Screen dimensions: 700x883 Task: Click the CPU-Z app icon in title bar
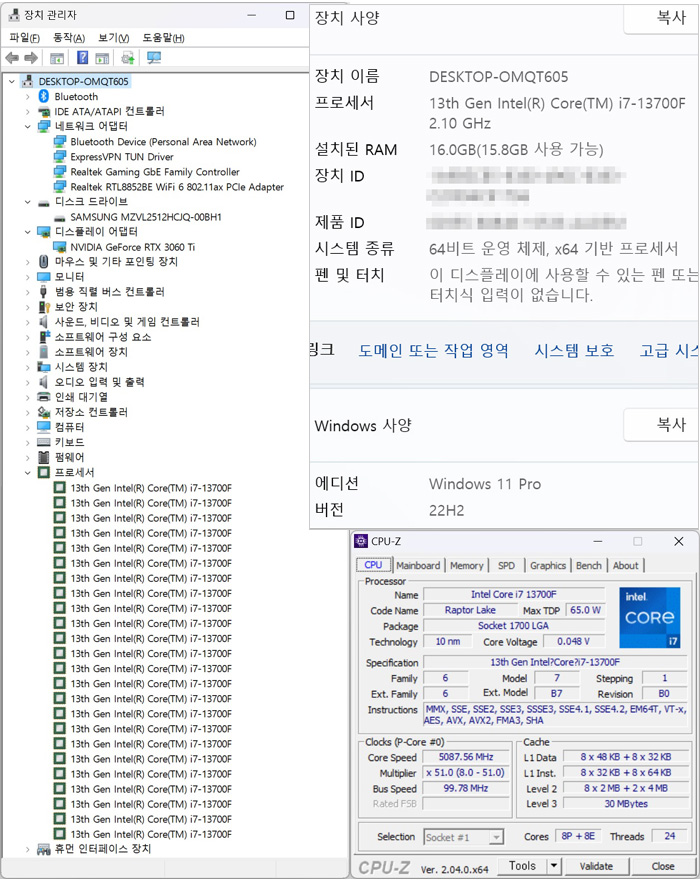[361, 541]
